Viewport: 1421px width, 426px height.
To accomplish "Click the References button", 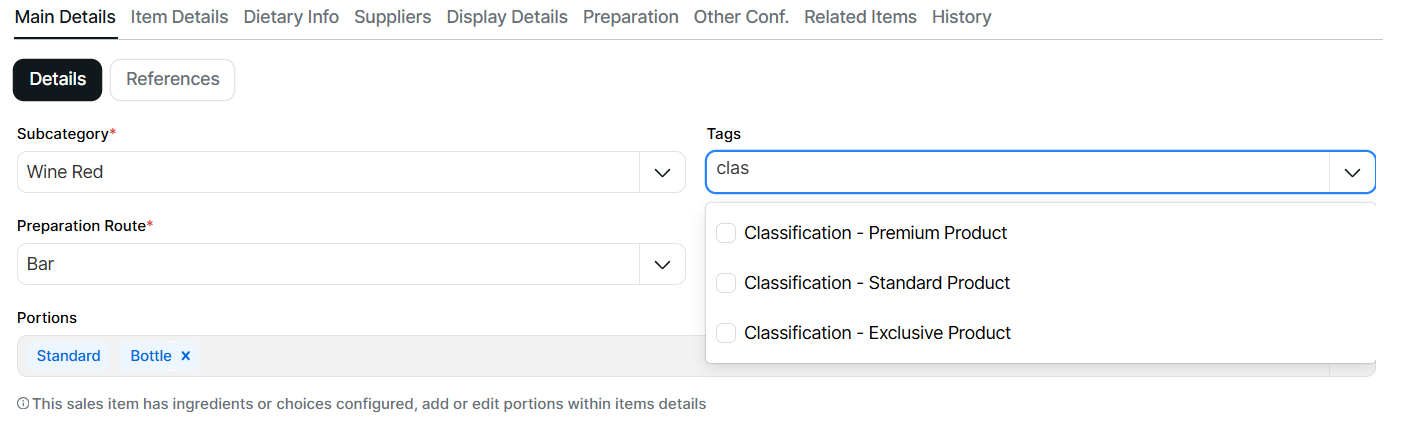I will [x=172, y=80].
